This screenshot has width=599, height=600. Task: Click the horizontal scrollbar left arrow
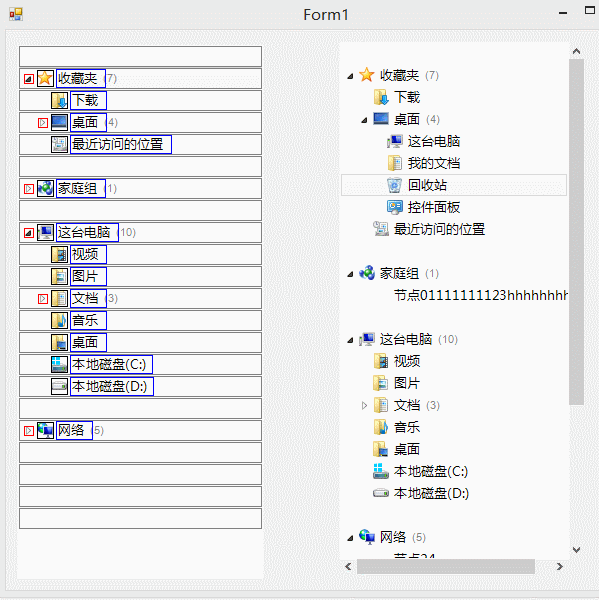click(x=348, y=566)
